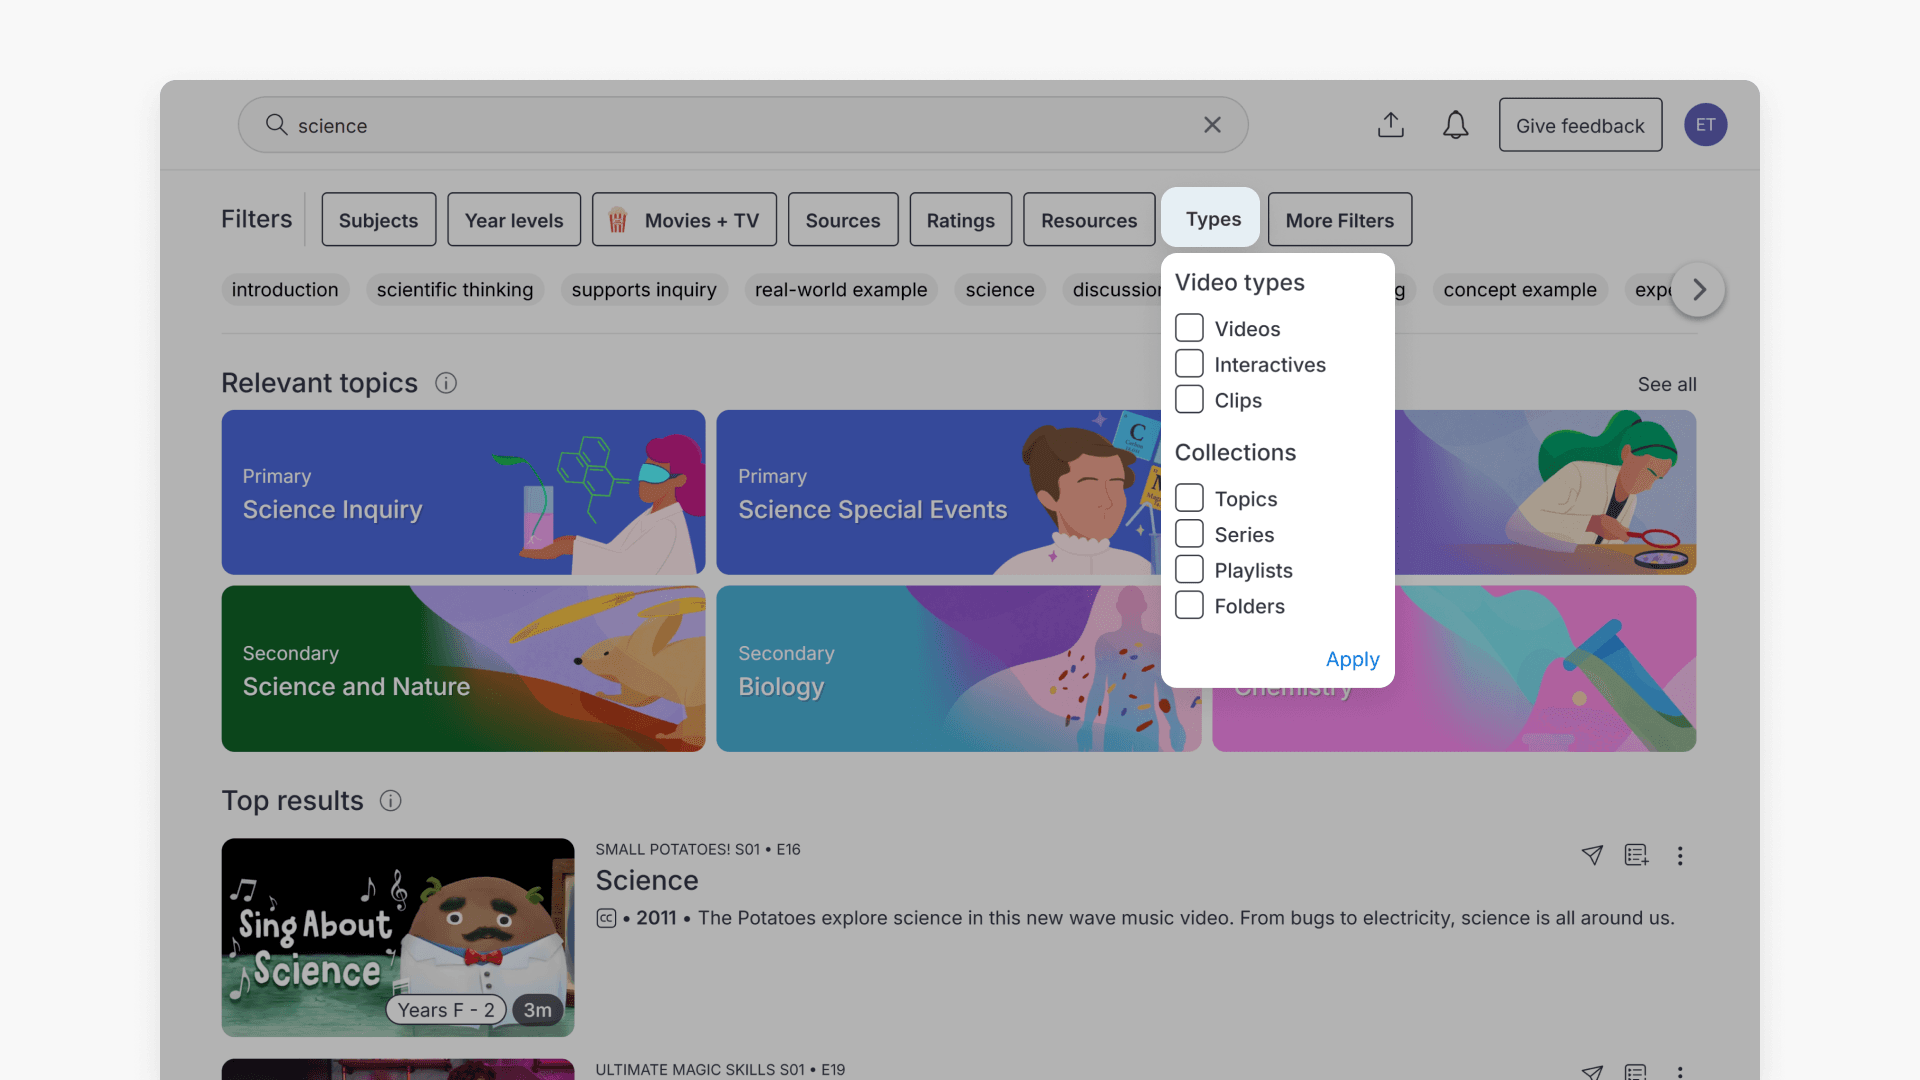
Task: Click the upload/share icon in header
Action: (x=1390, y=125)
